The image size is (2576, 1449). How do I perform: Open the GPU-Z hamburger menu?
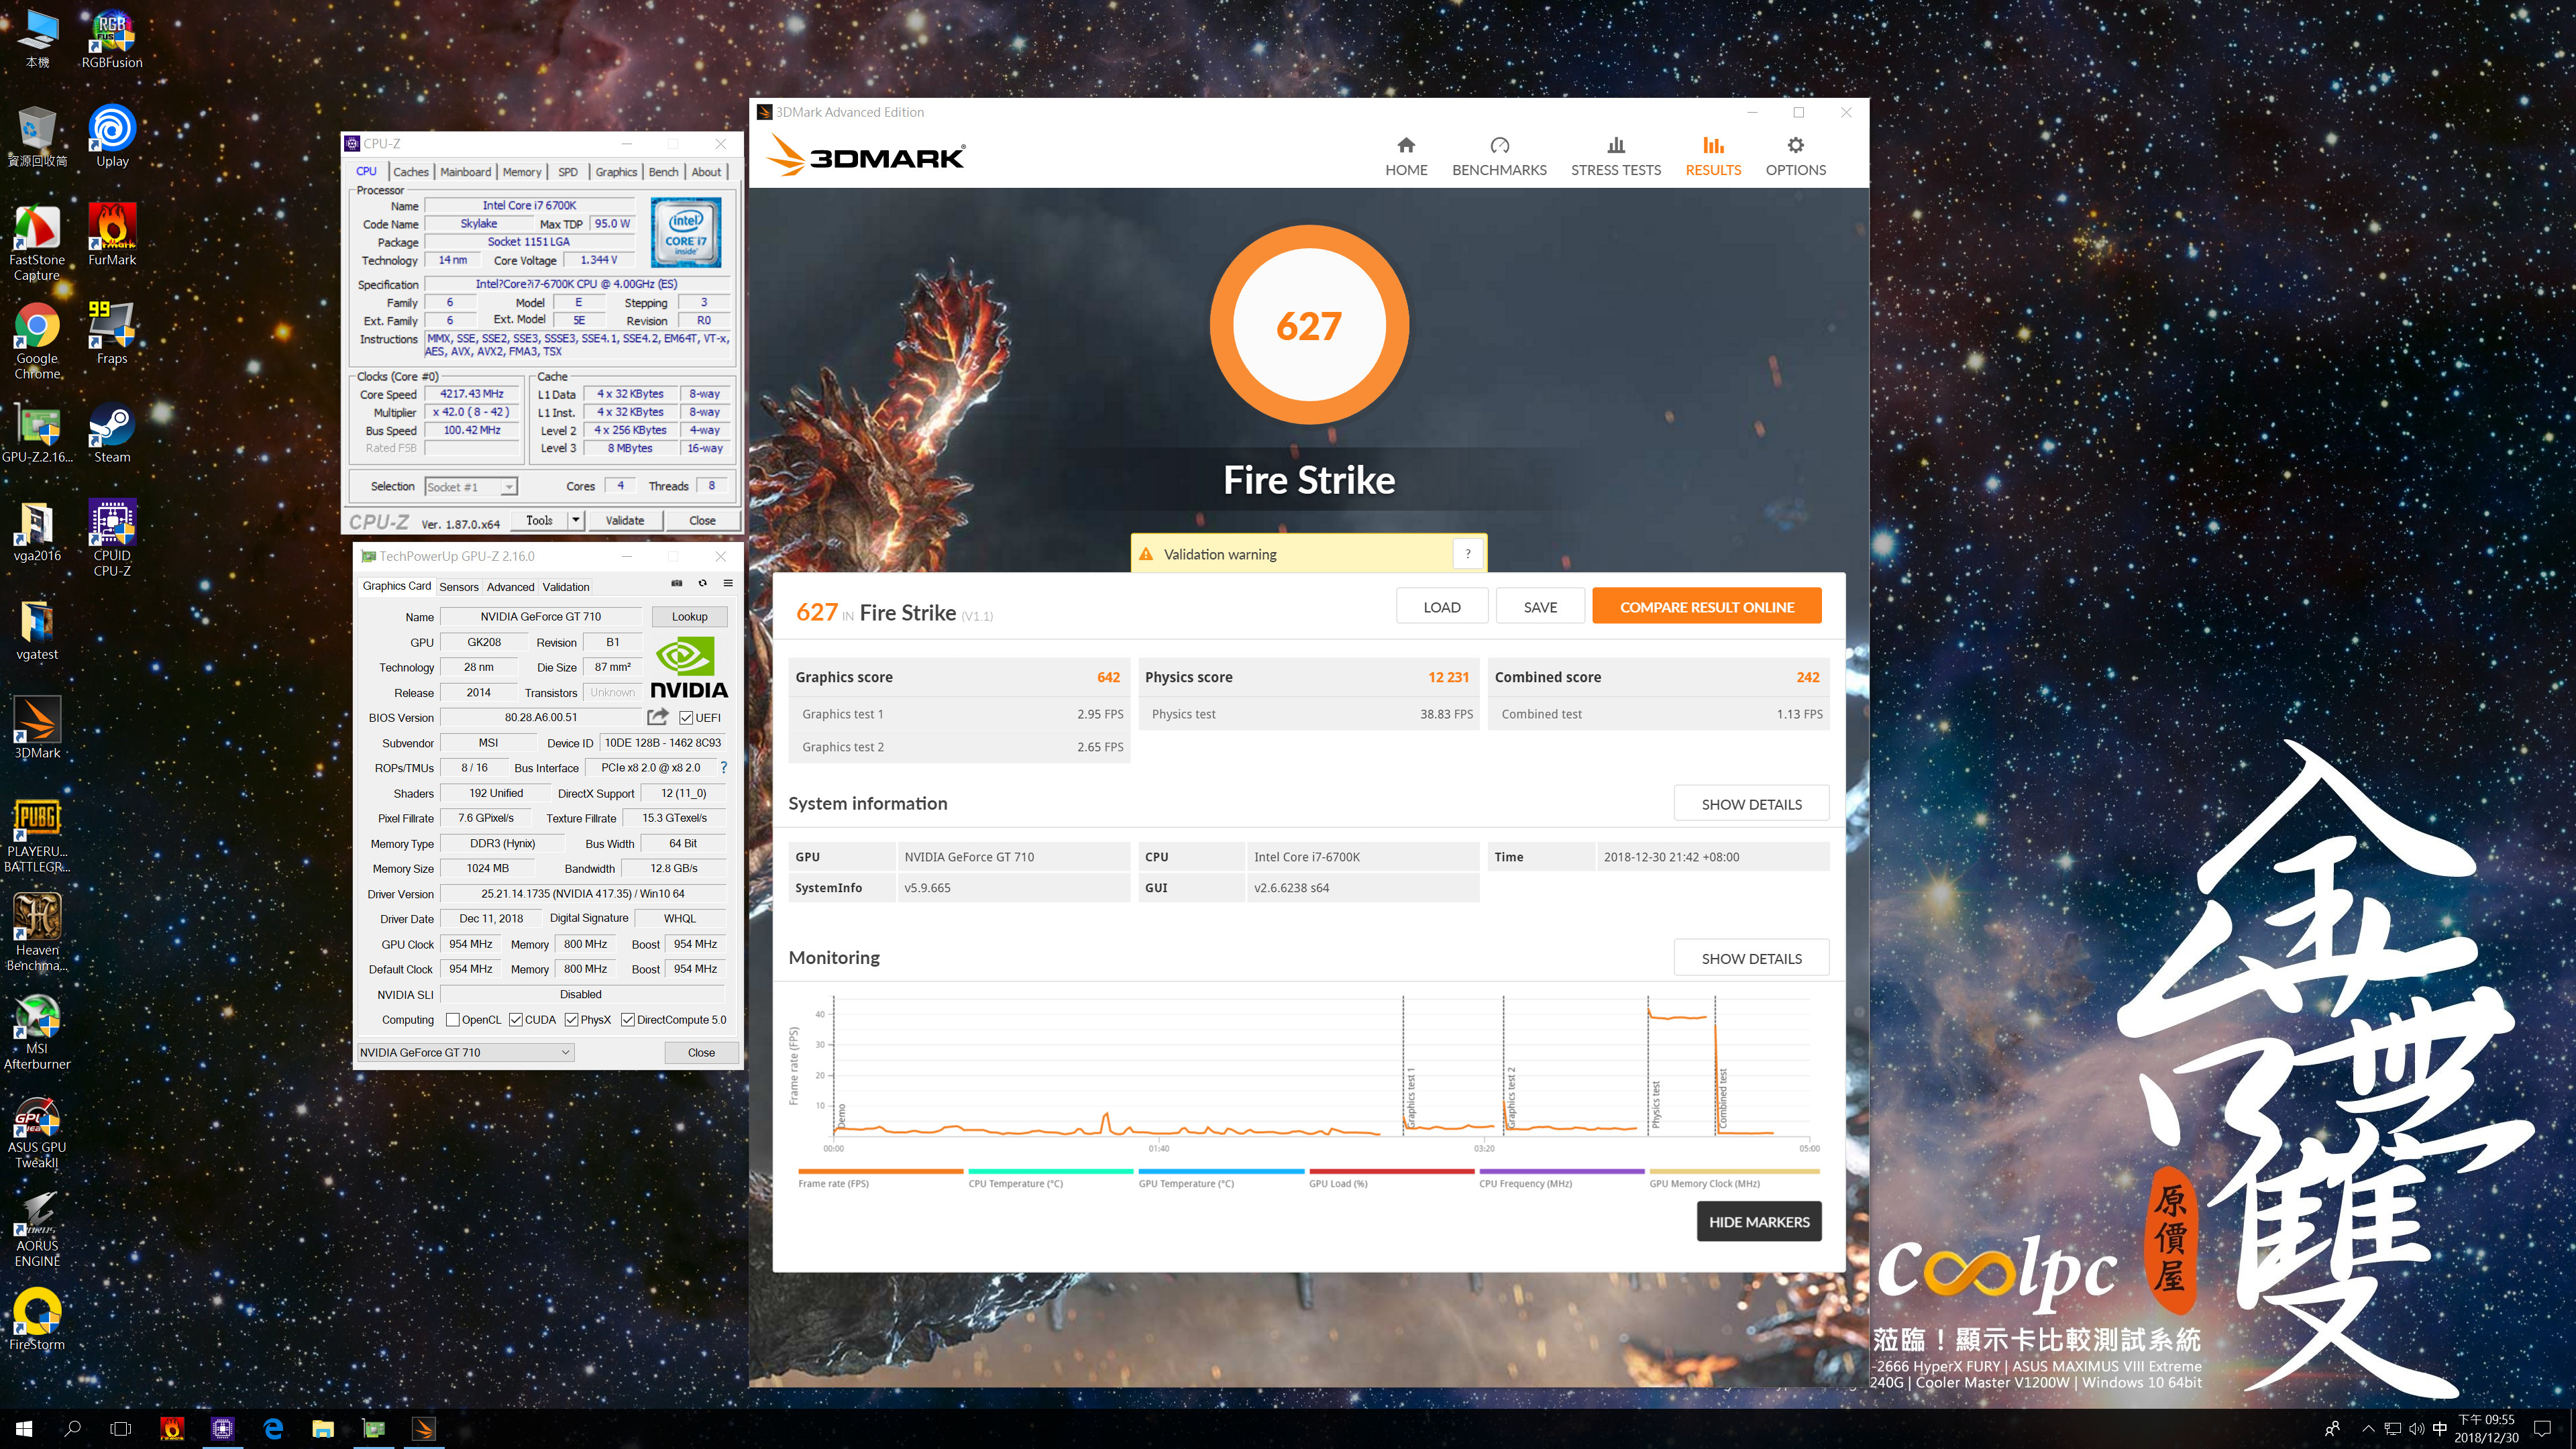click(x=728, y=583)
